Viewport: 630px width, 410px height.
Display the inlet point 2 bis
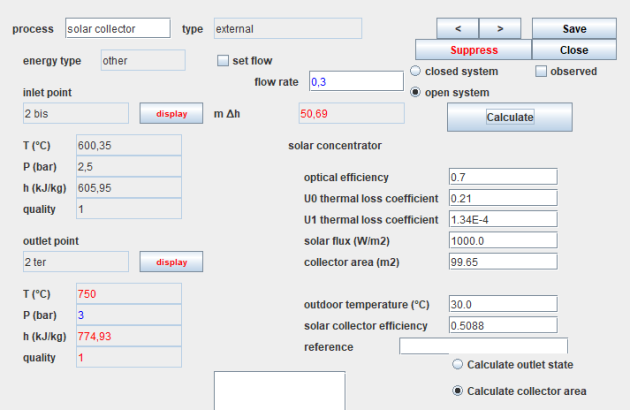[x=171, y=114]
